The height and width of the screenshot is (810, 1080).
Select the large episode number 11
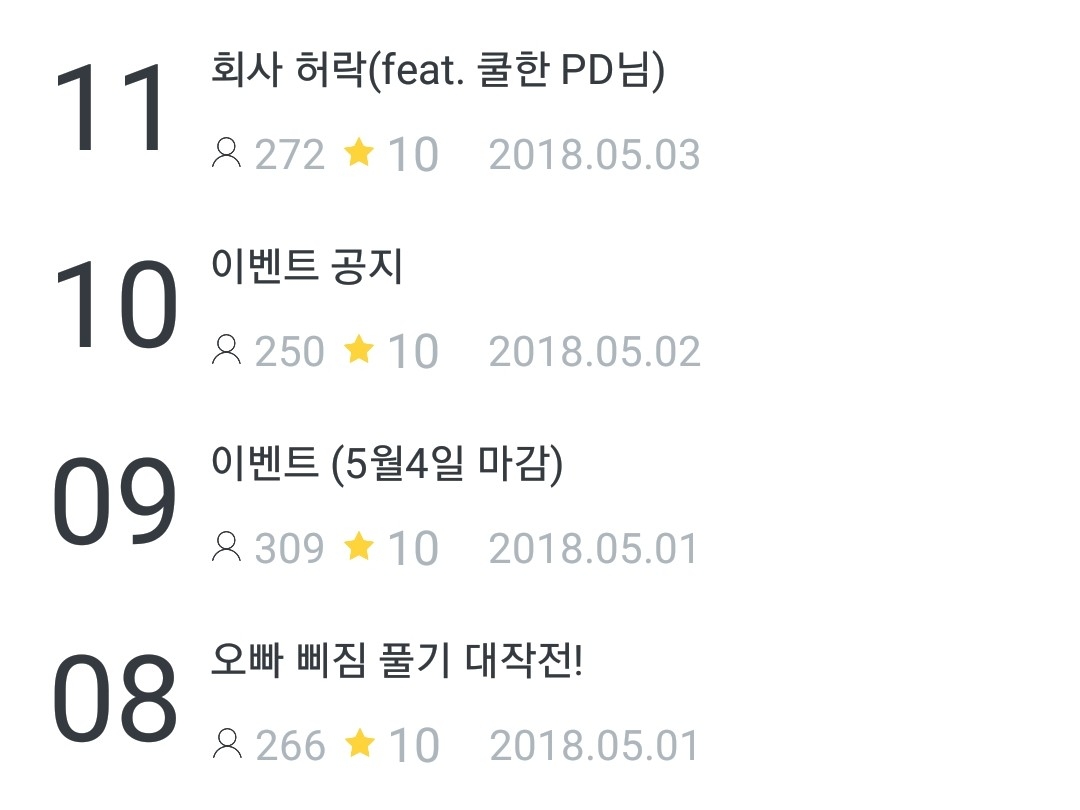coord(113,108)
